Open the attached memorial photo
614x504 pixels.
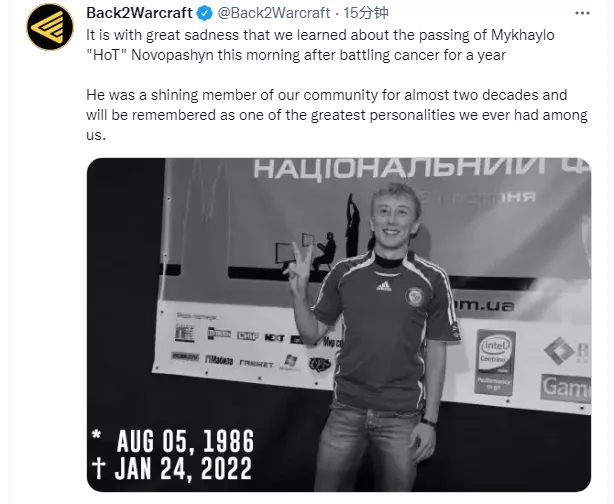click(339, 325)
